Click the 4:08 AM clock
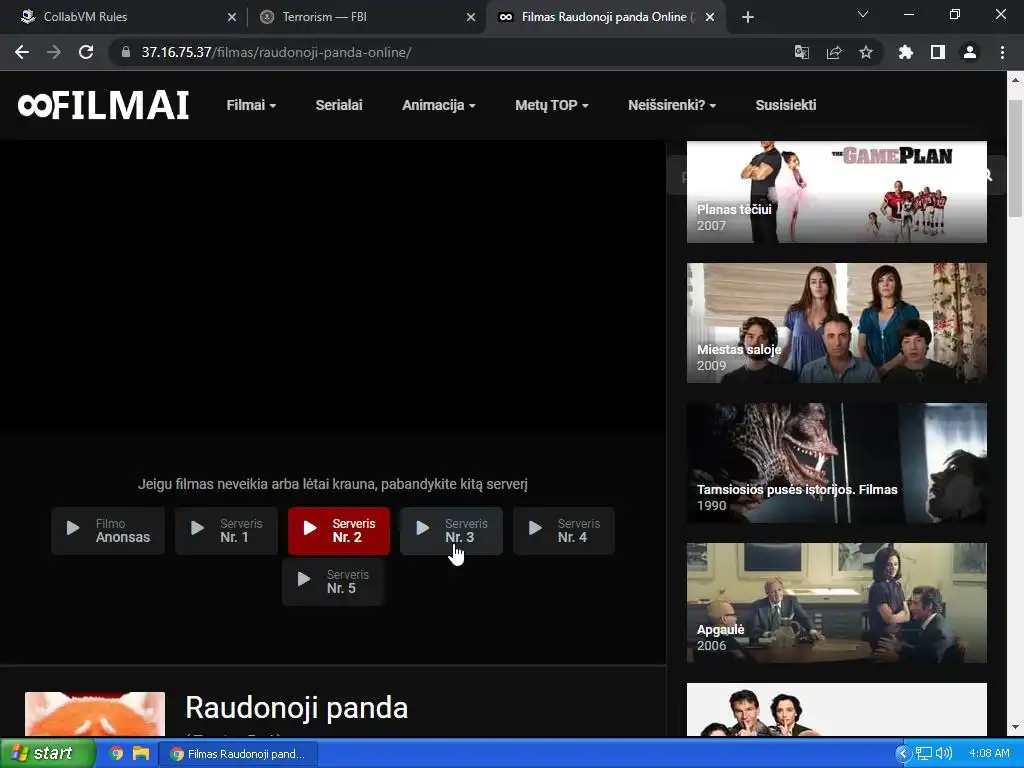1024x768 pixels. pyautogui.click(x=989, y=754)
